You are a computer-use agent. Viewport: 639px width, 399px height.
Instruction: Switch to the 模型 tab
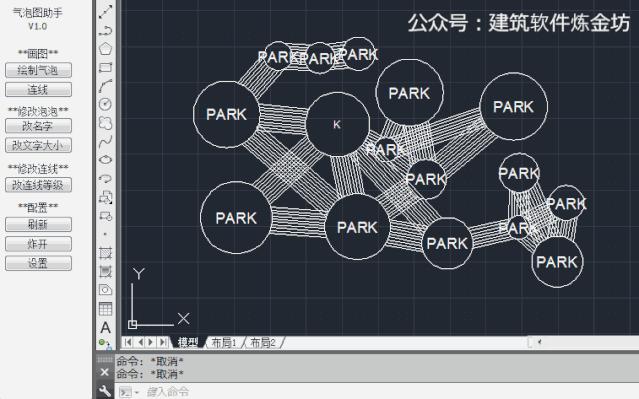point(188,343)
